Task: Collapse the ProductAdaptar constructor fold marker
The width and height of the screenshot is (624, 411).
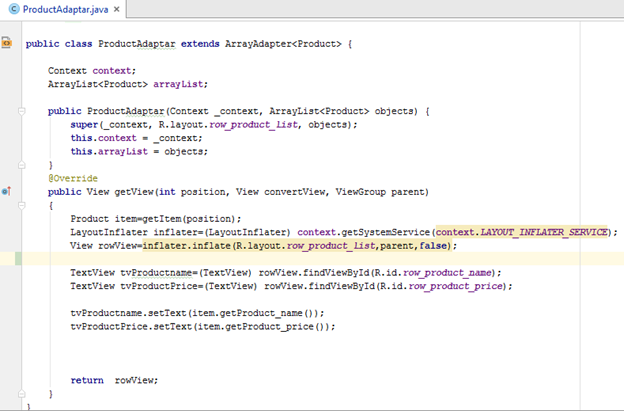Action: pos(22,111)
